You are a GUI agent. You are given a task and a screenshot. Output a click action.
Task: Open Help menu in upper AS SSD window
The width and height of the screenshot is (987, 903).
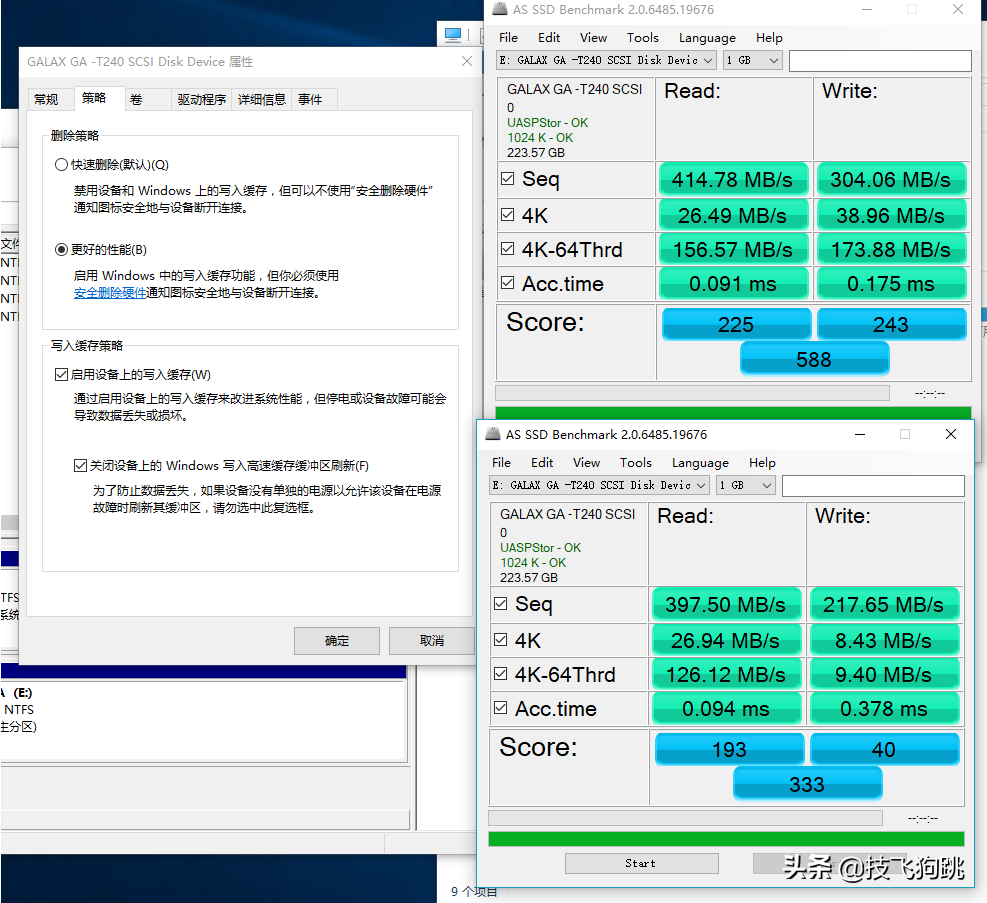[x=769, y=38]
